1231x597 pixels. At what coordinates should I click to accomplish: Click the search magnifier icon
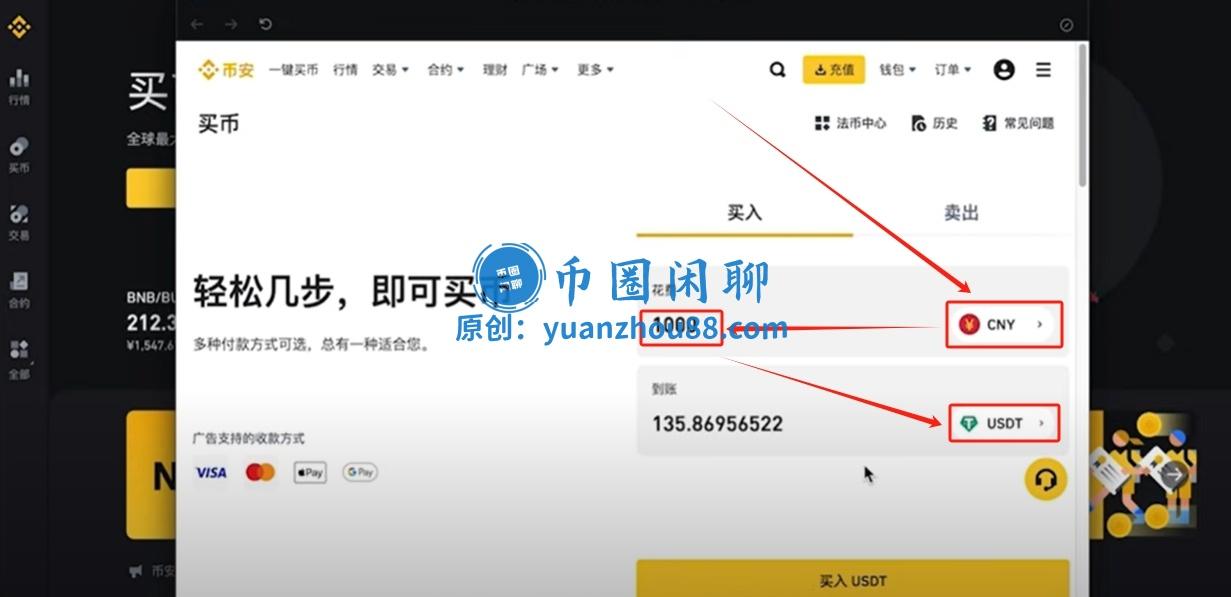click(x=777, y=70)
